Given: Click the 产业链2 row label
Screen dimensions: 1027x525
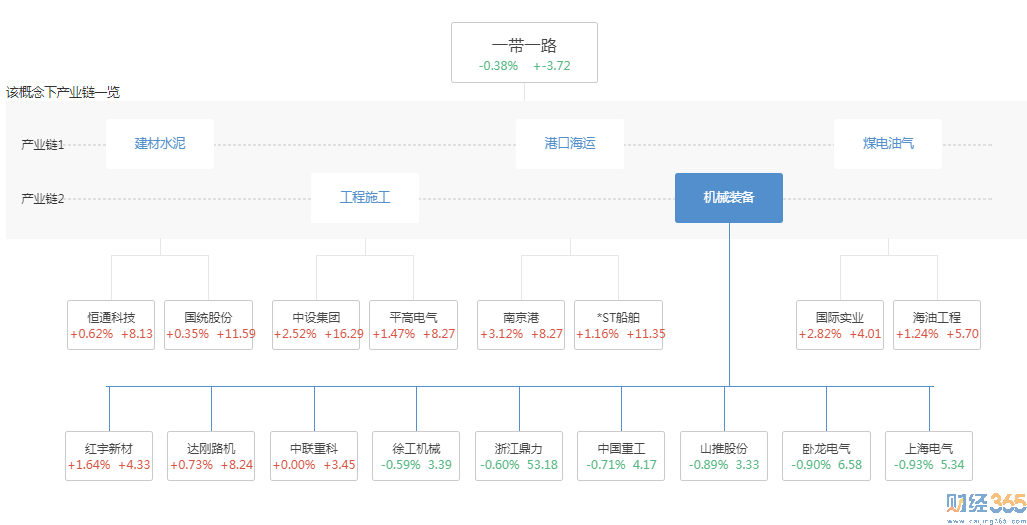Looking at the screenshot, I should coord(43,198).
